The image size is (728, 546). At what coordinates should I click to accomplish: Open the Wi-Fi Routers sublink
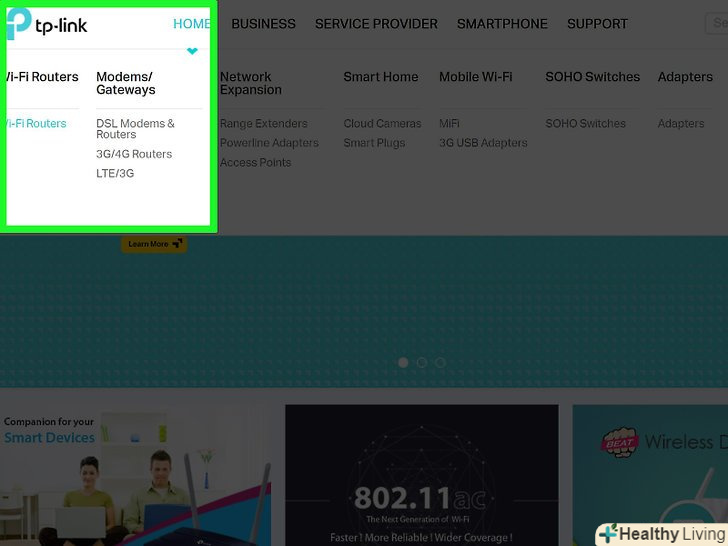[35, 124]
